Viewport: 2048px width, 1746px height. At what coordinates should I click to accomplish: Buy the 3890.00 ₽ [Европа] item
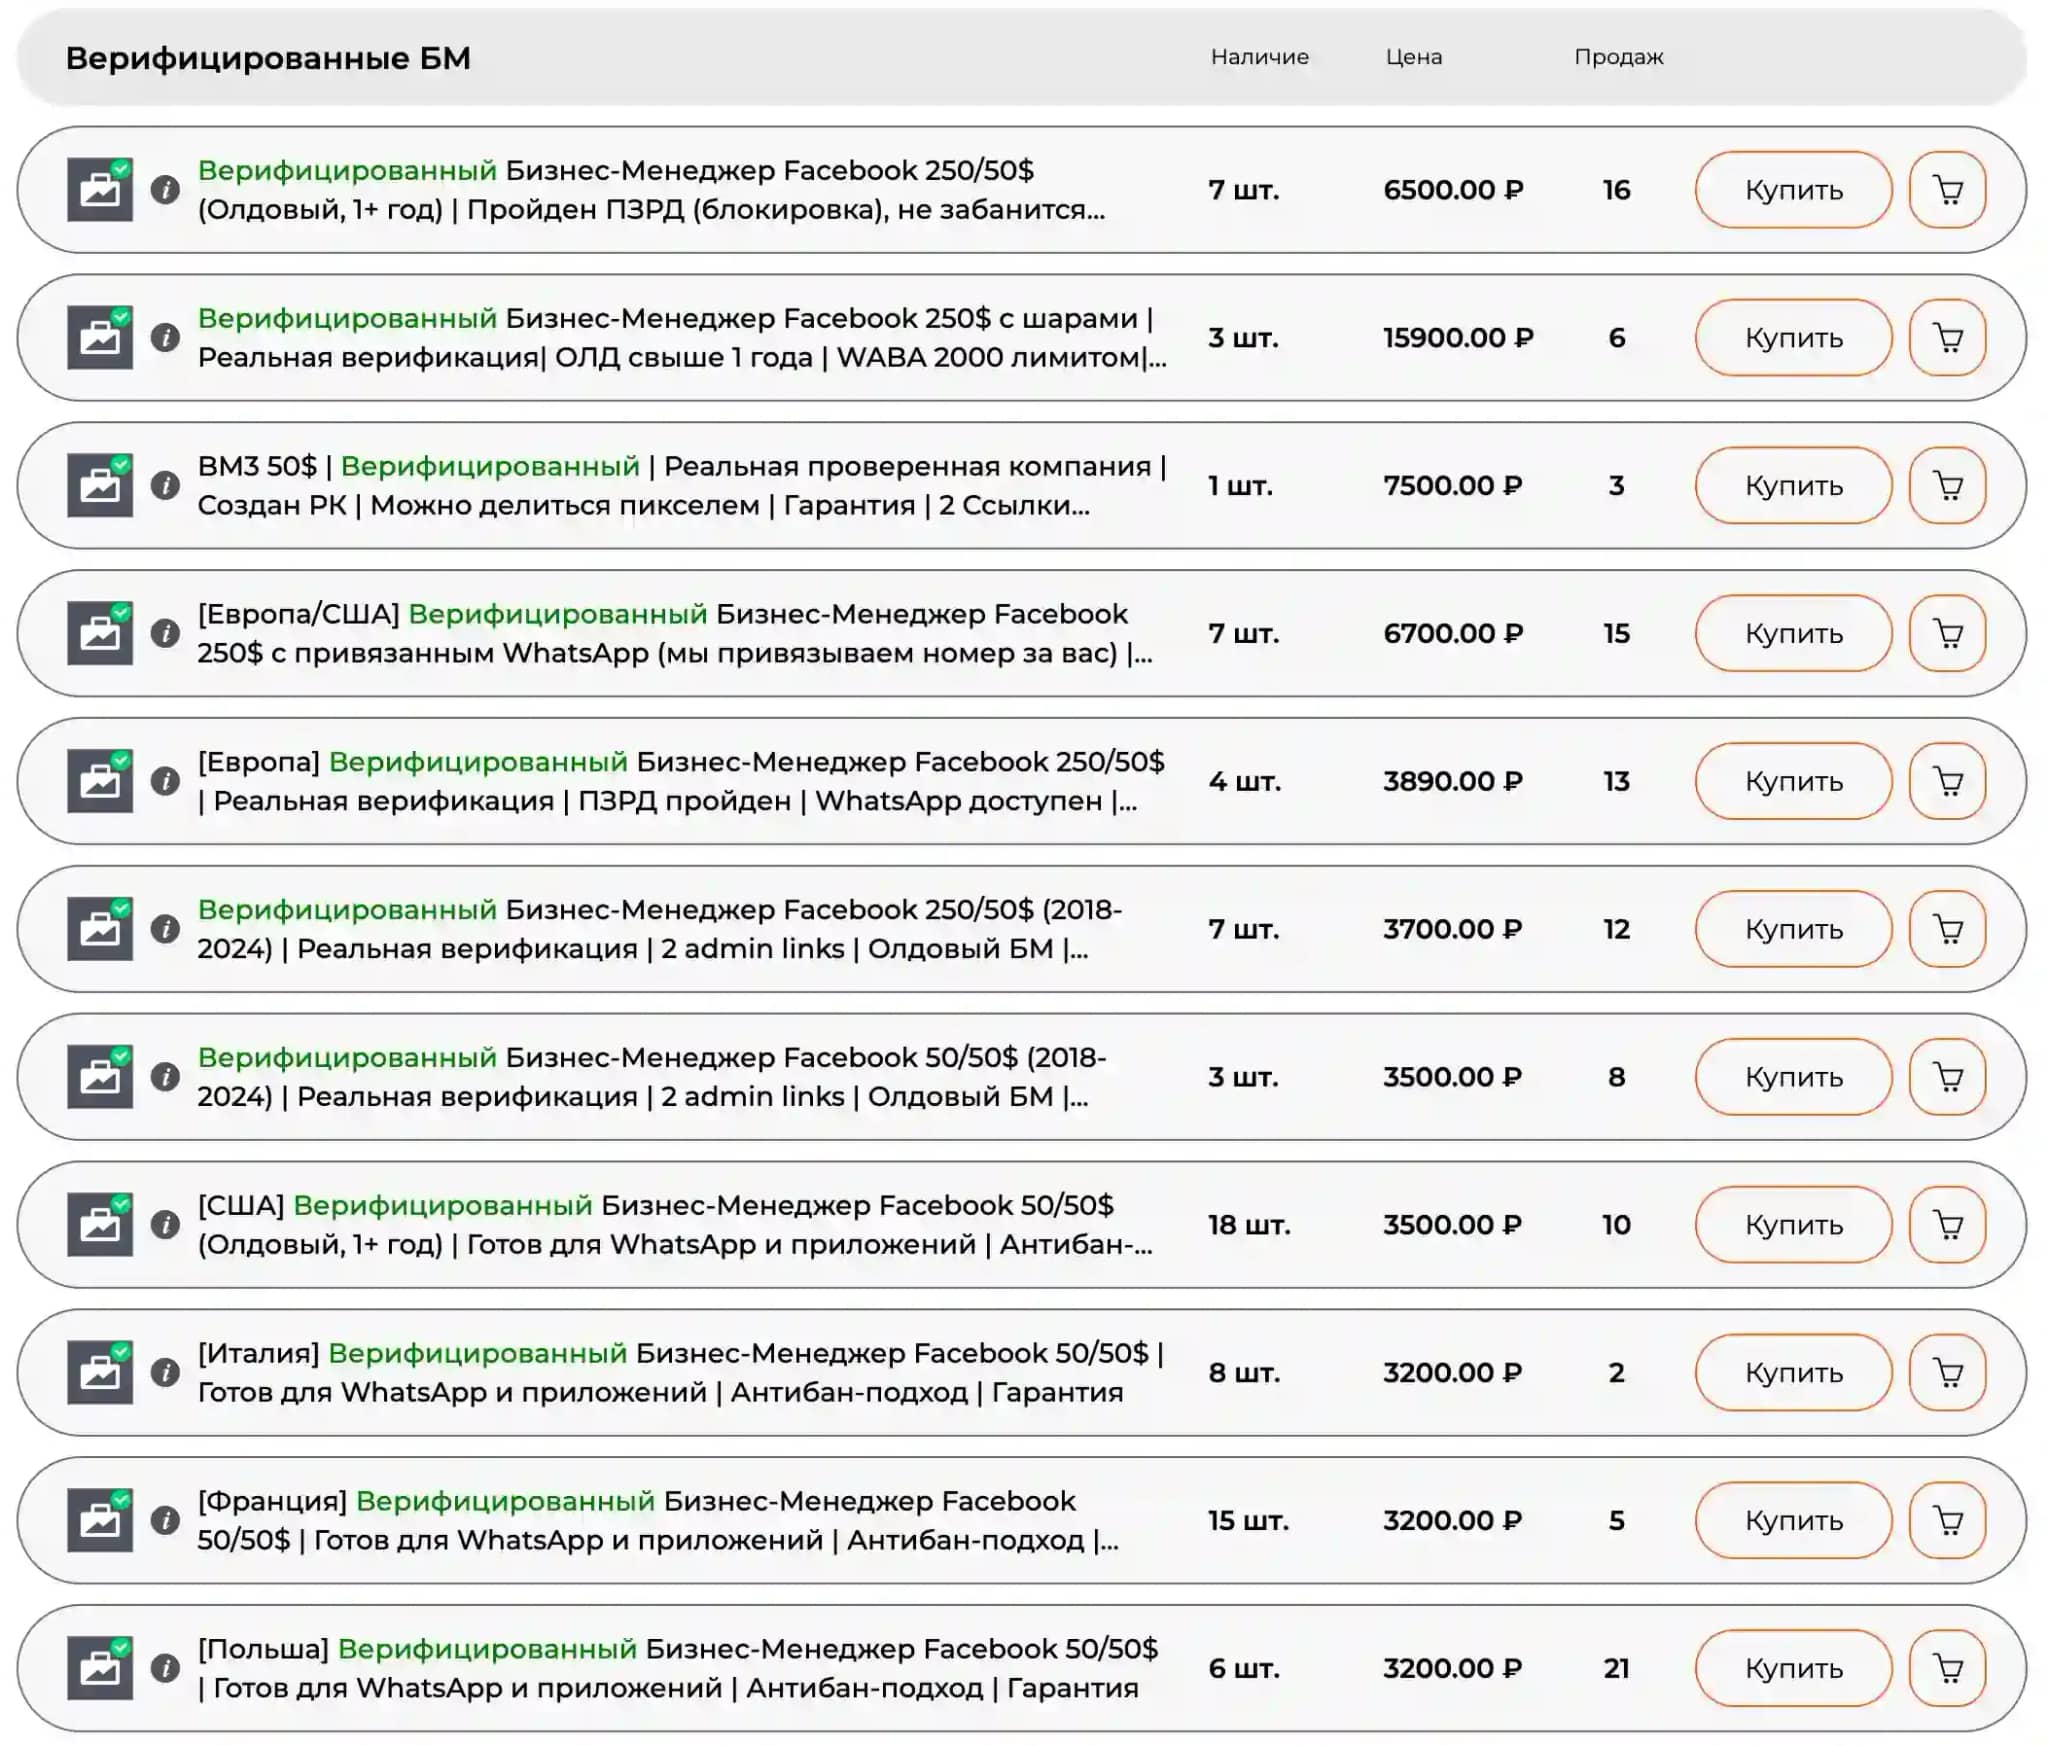1794,782
